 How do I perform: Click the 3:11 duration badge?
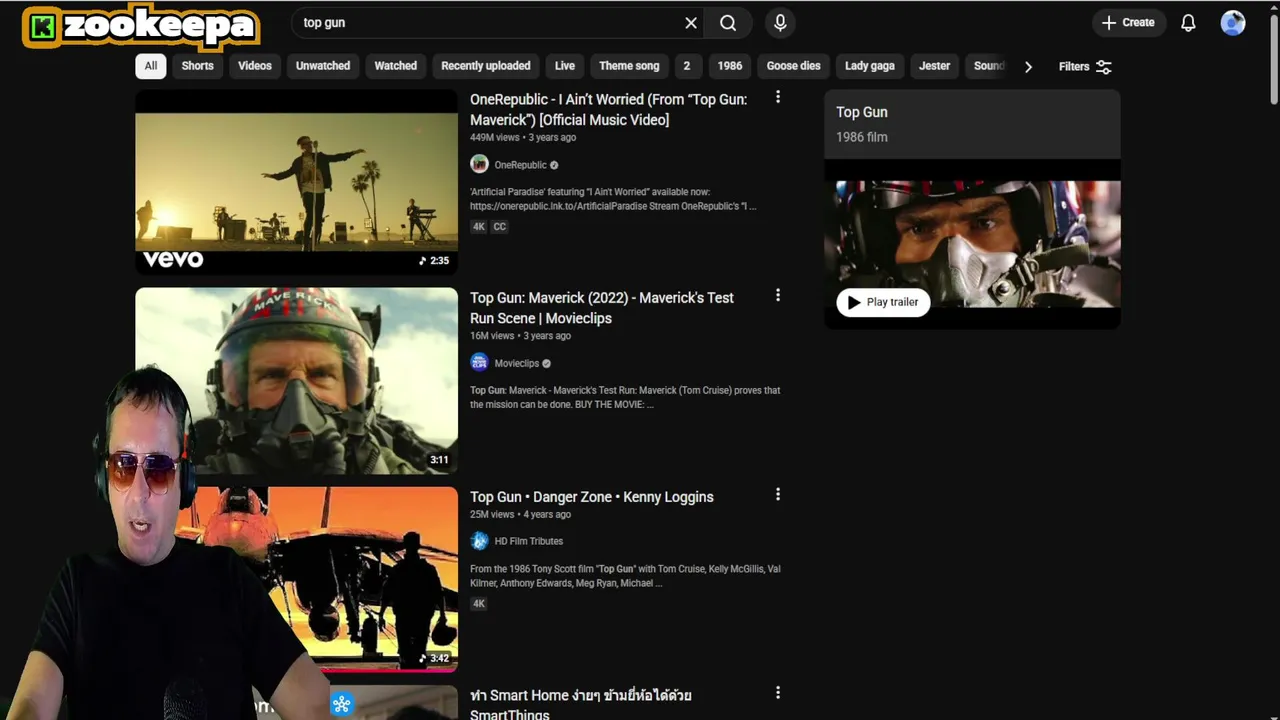tap(439, 460)
